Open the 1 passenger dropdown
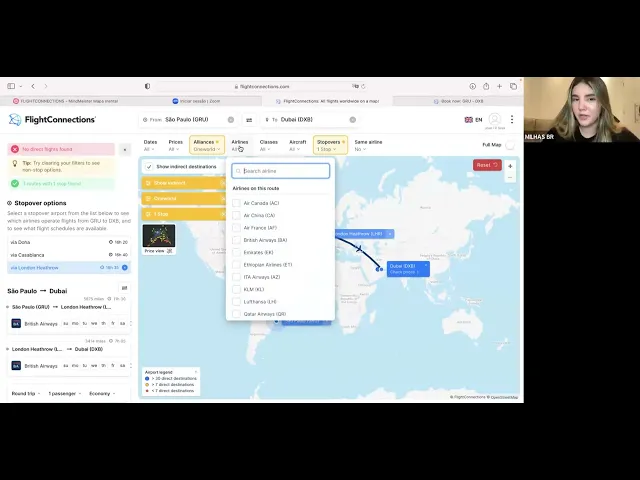The image size is (640, 480). pos(64,393)
